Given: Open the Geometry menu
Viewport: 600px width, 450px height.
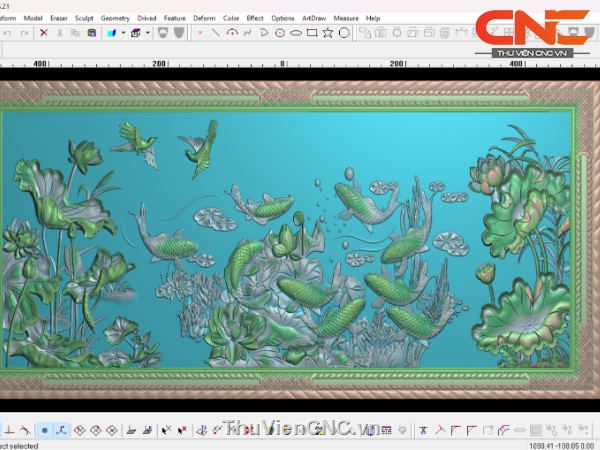Looking at the screenshot, I should click(x=115, y=18).
